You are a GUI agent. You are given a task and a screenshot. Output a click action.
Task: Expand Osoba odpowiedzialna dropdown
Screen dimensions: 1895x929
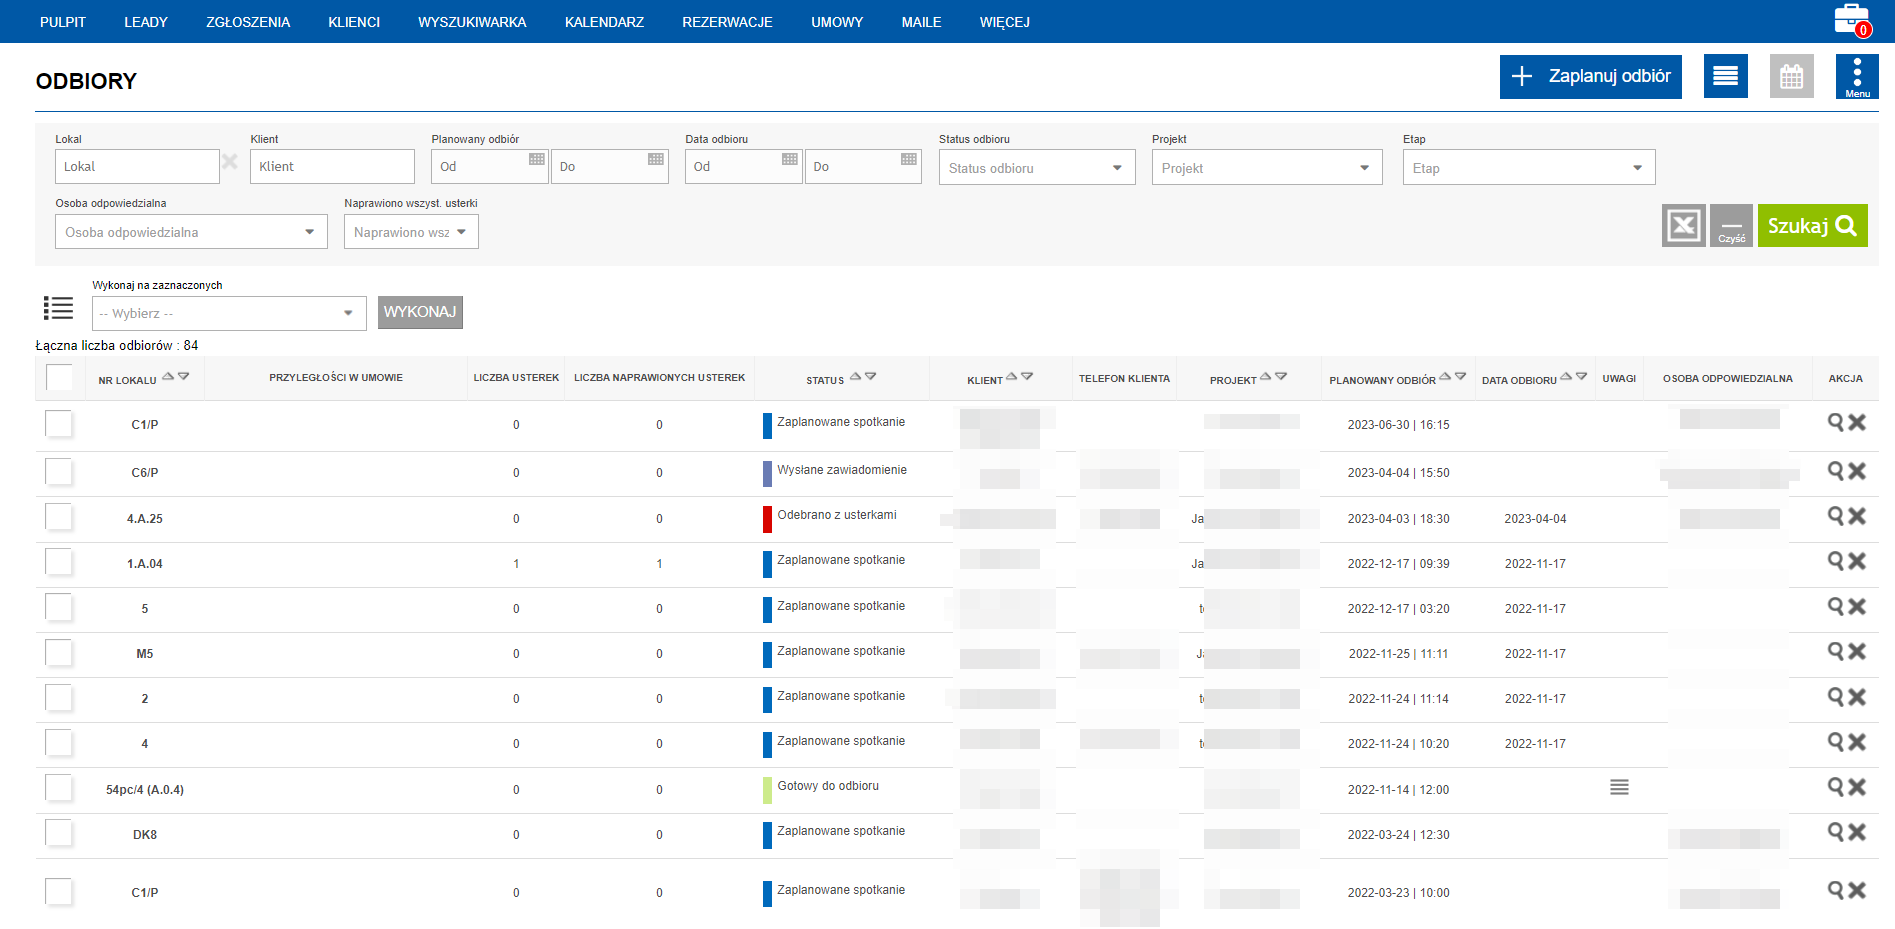click(x=191, y=231)
